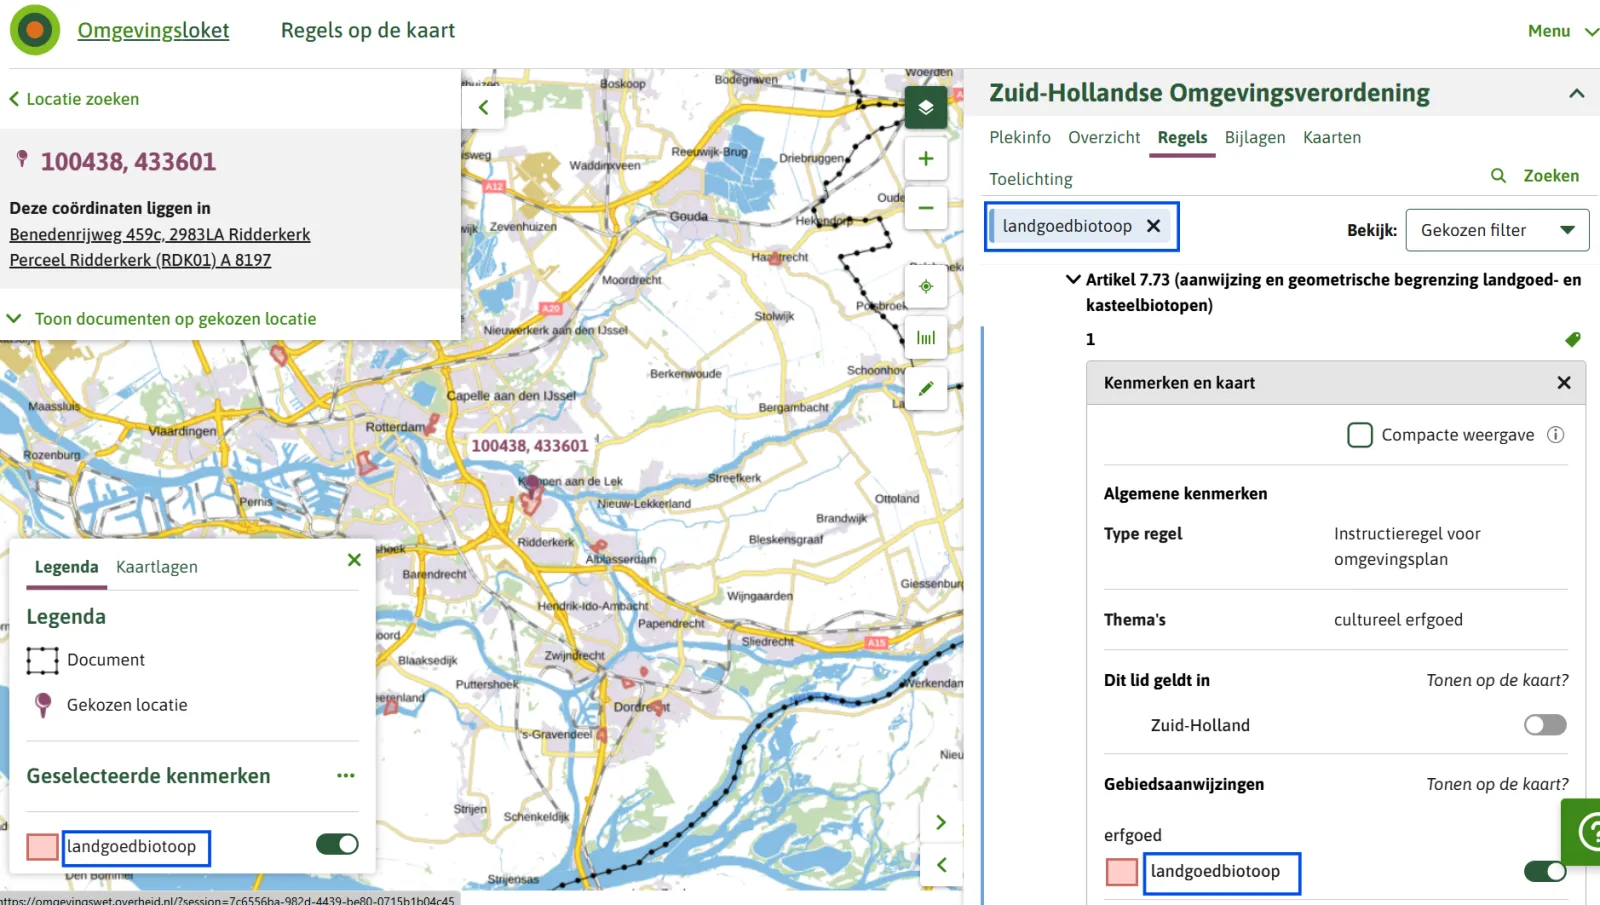The width and height of the screenshot is (1600, 905).
Task: Close the Legenda panel
Action: tap(354, 560)
